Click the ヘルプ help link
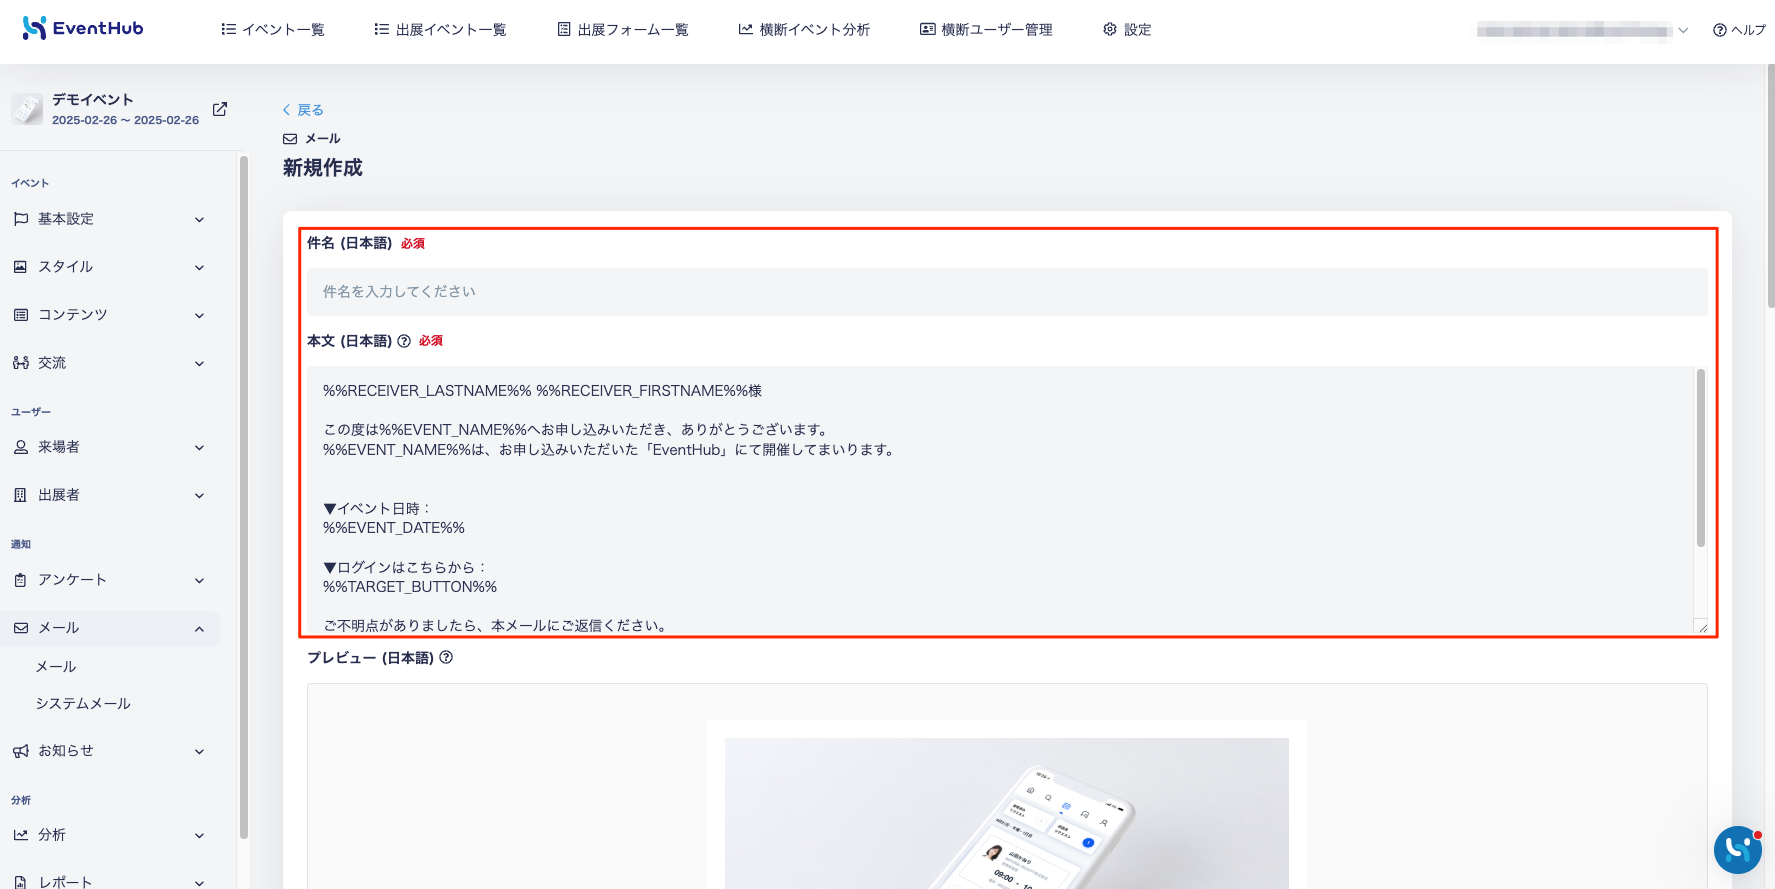This screenshot has height=889, width=1775. click(x=1740, y=30)
